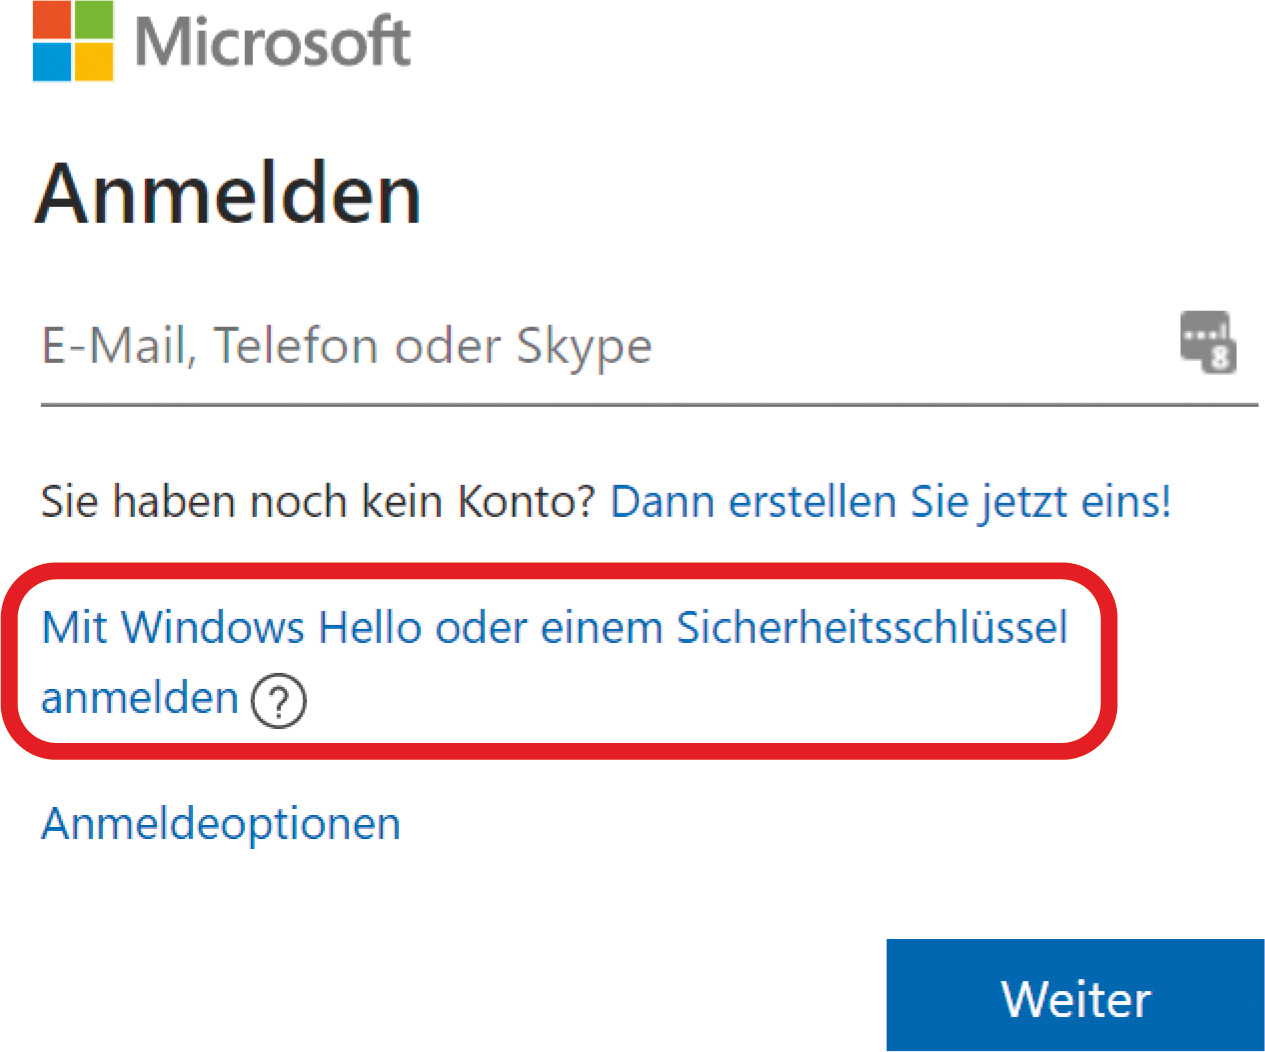Click the blue square of the Microsoft logo
Screen dimensions: 1265x1052
pyautogui.click(x=52, y=62)
